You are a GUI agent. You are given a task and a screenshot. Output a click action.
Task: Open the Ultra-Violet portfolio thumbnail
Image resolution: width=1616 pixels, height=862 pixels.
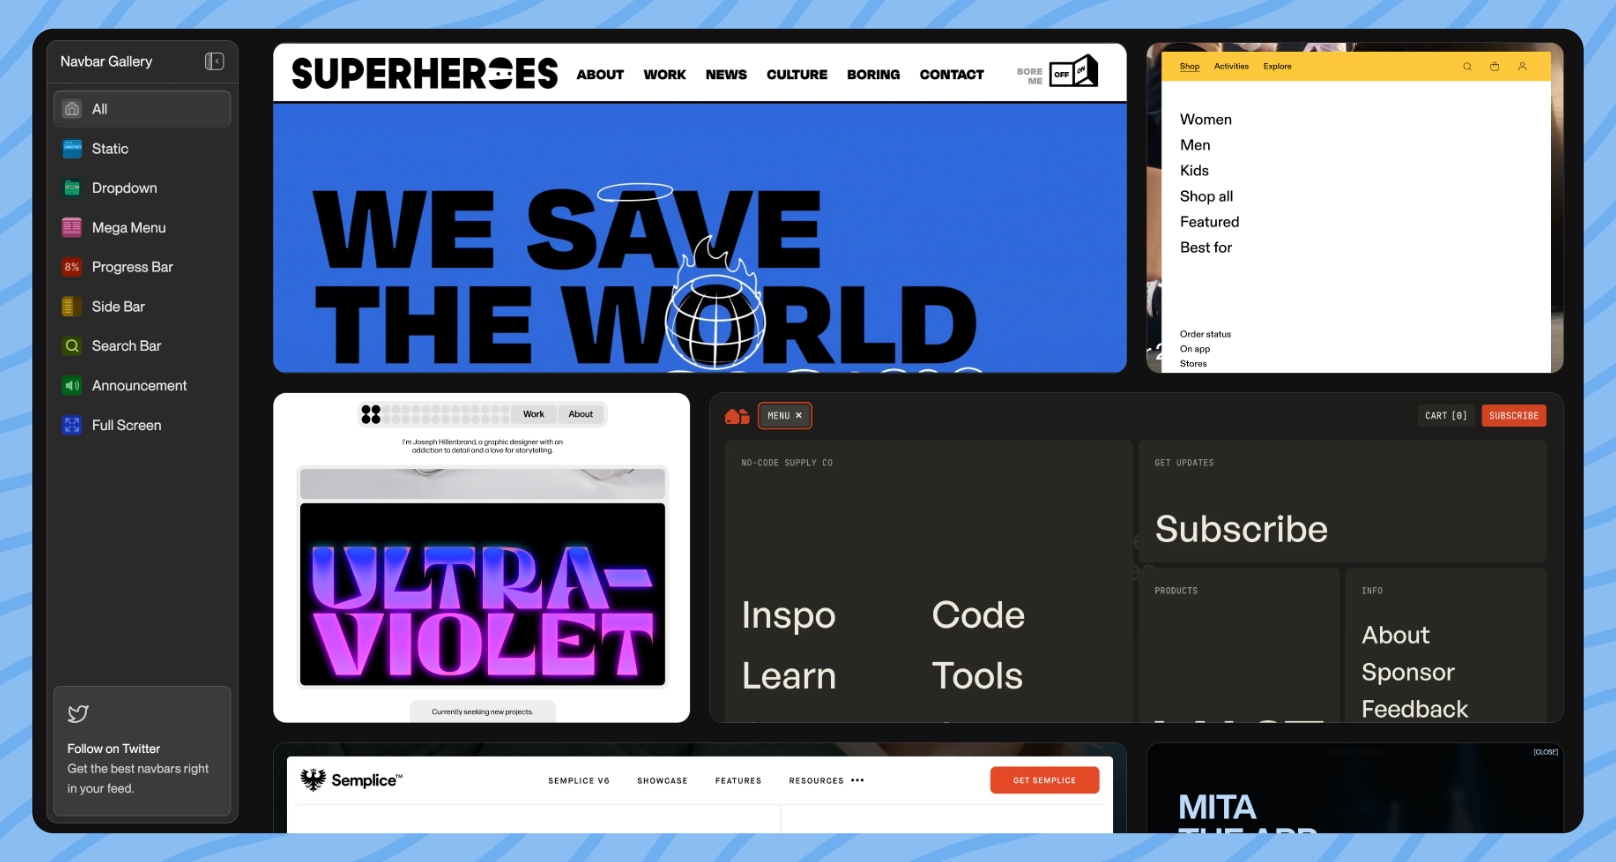482,594
